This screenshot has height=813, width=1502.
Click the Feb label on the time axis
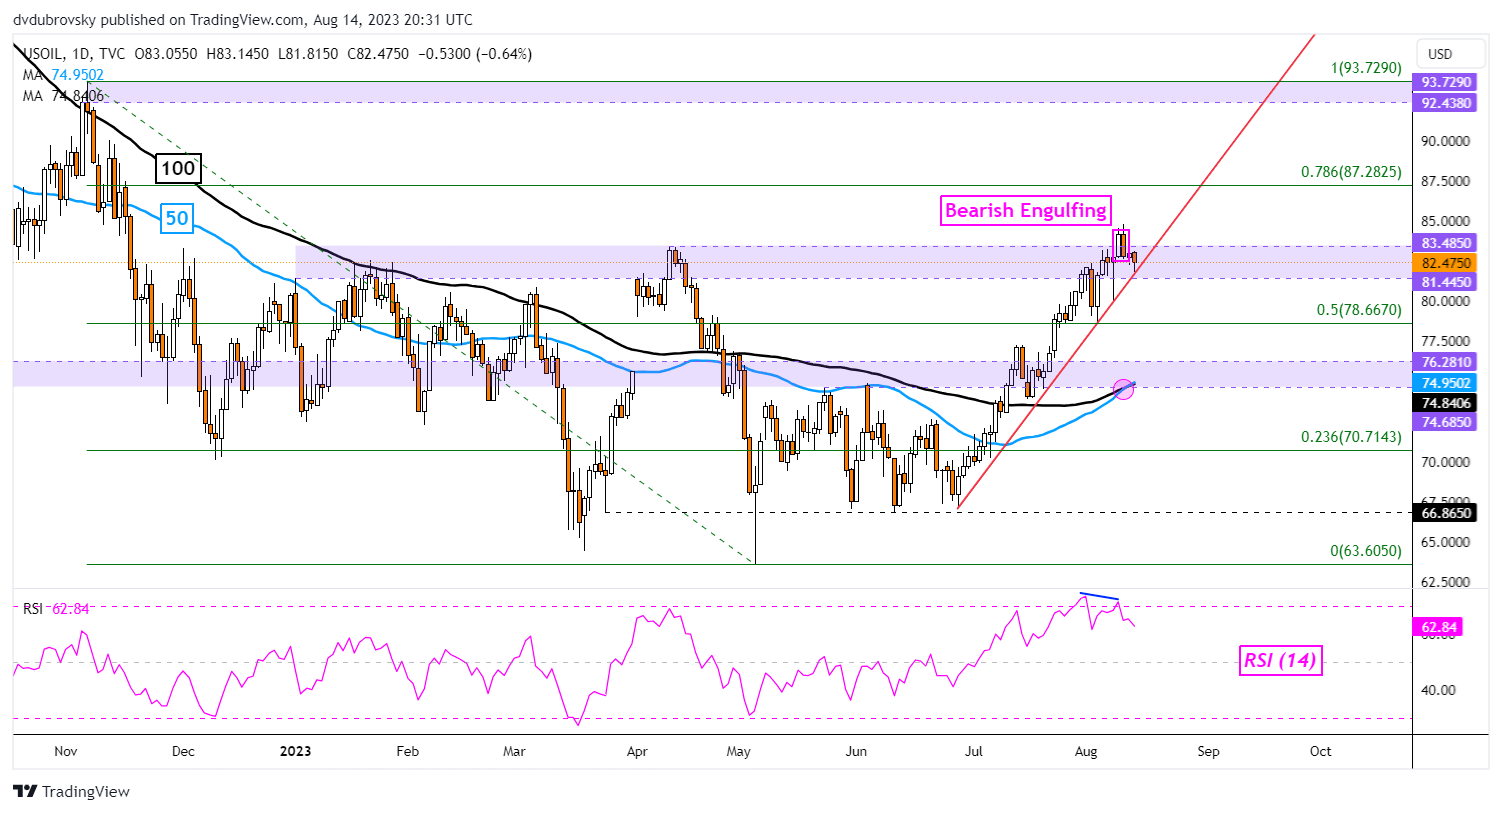[407, 751]
